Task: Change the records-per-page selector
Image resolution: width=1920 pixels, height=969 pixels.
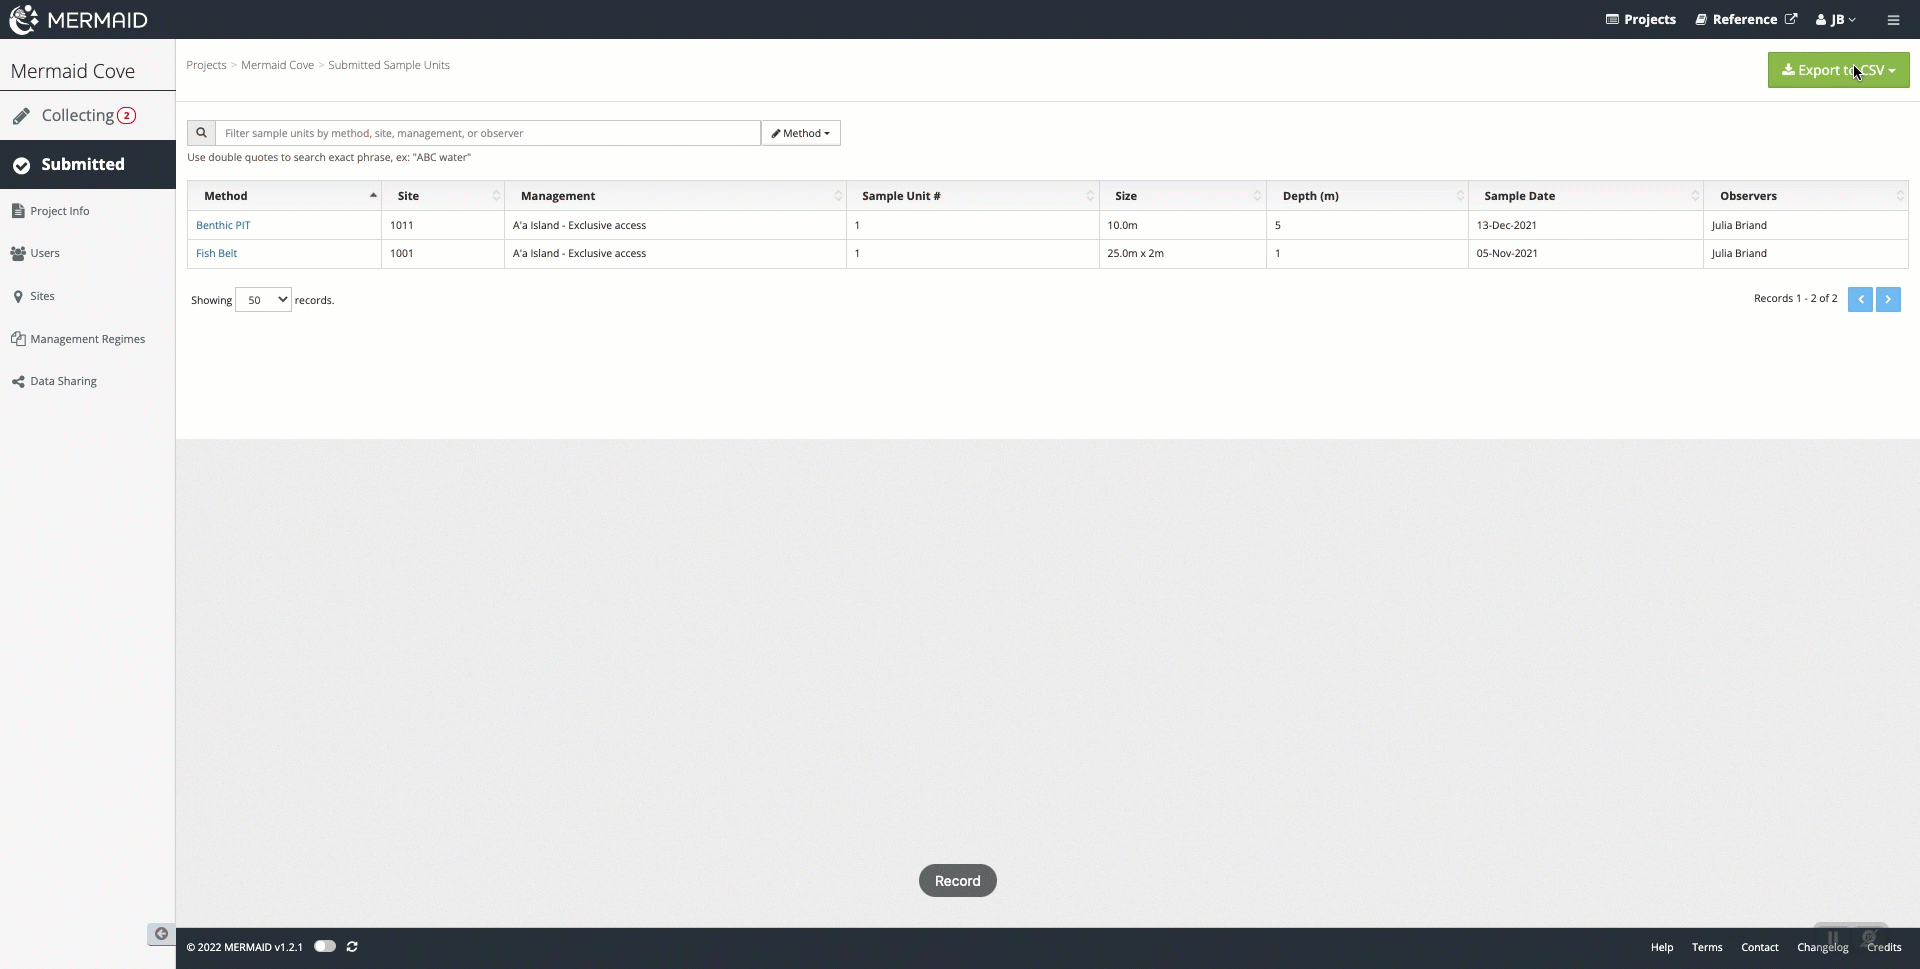Action: click(263, 300)
